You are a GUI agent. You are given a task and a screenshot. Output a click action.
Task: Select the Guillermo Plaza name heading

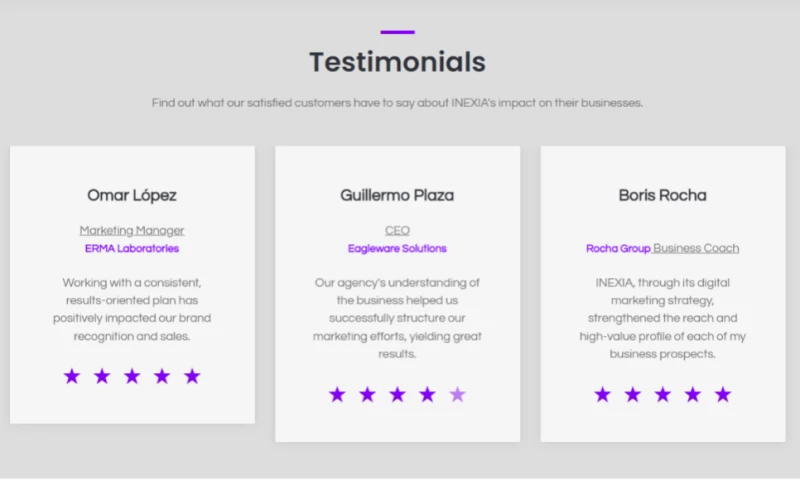397,195
